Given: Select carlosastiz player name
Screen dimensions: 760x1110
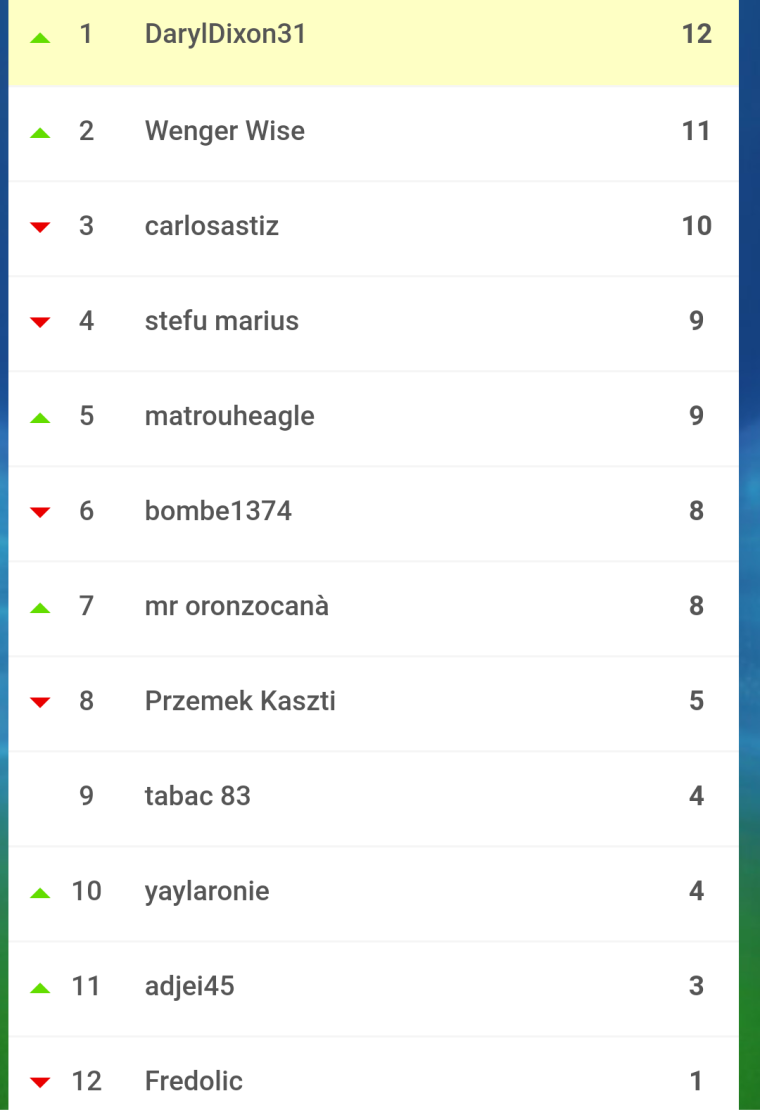Looking at the screenshot, I should coord(212,226).
